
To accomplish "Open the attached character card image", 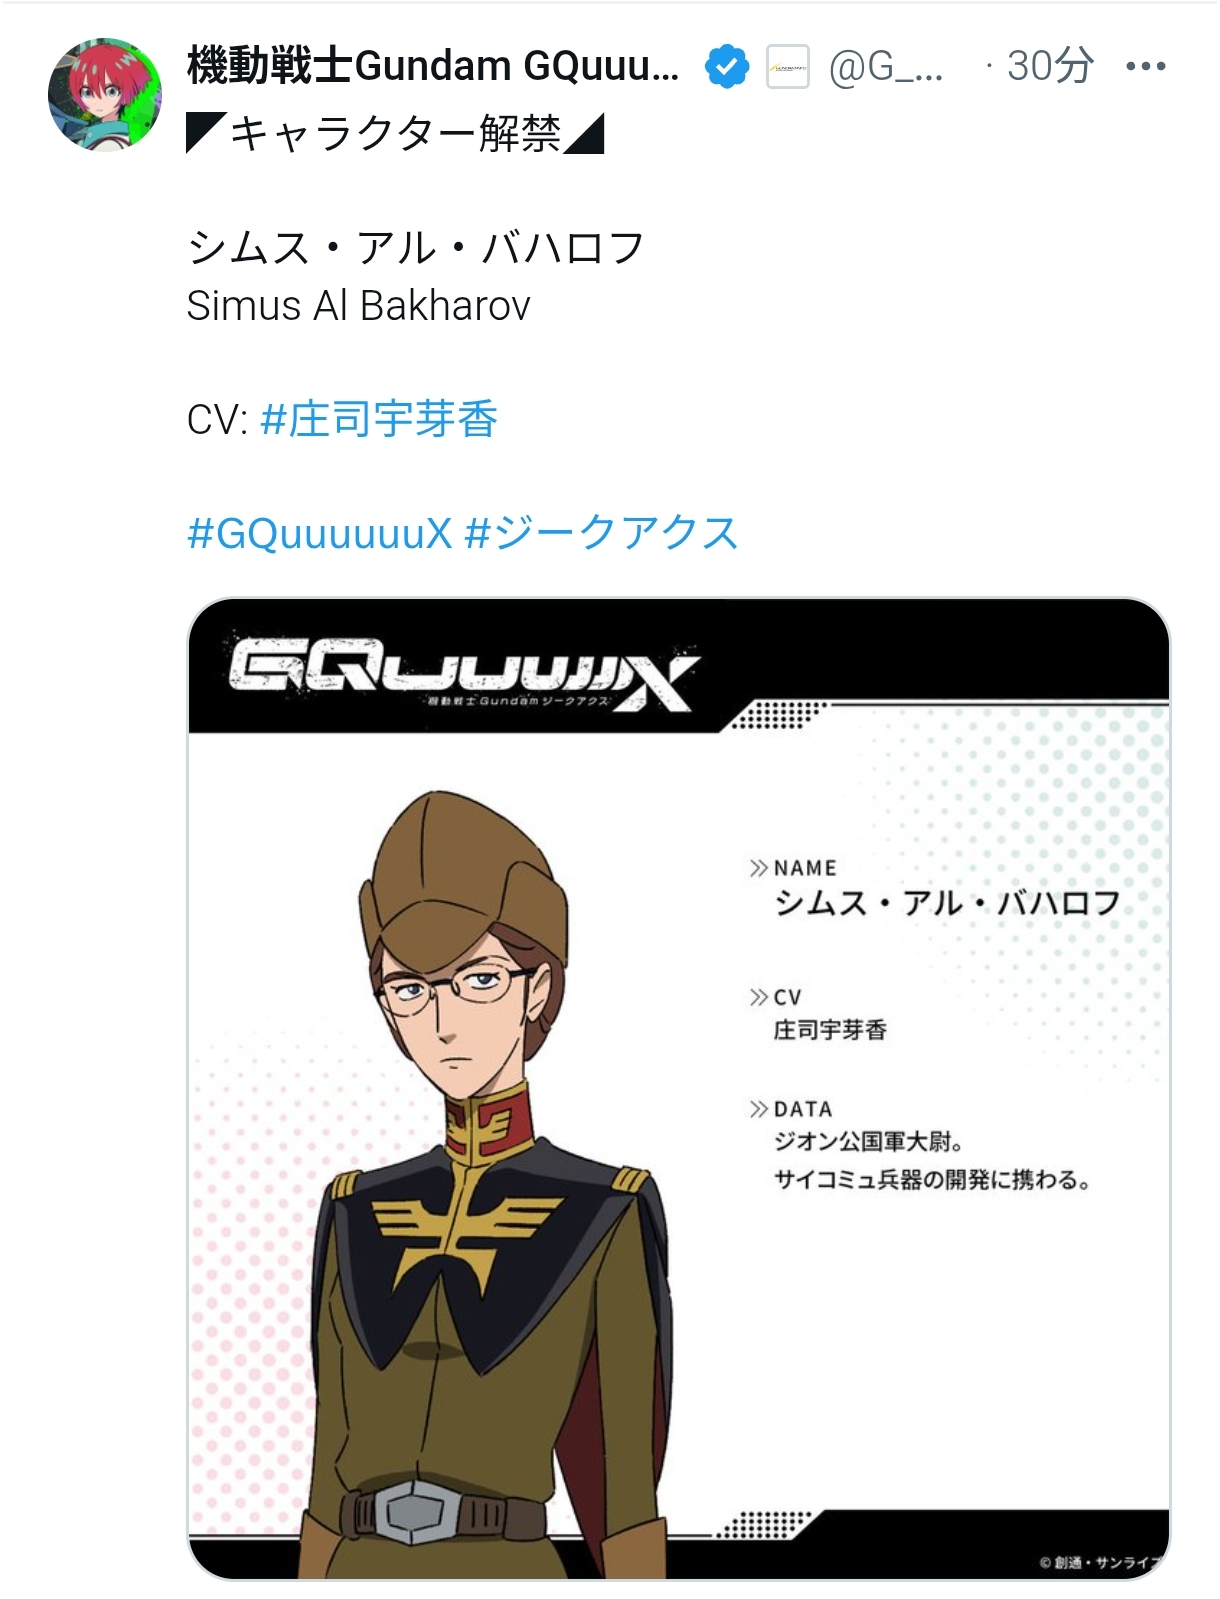I will (x=679, y=1089).
